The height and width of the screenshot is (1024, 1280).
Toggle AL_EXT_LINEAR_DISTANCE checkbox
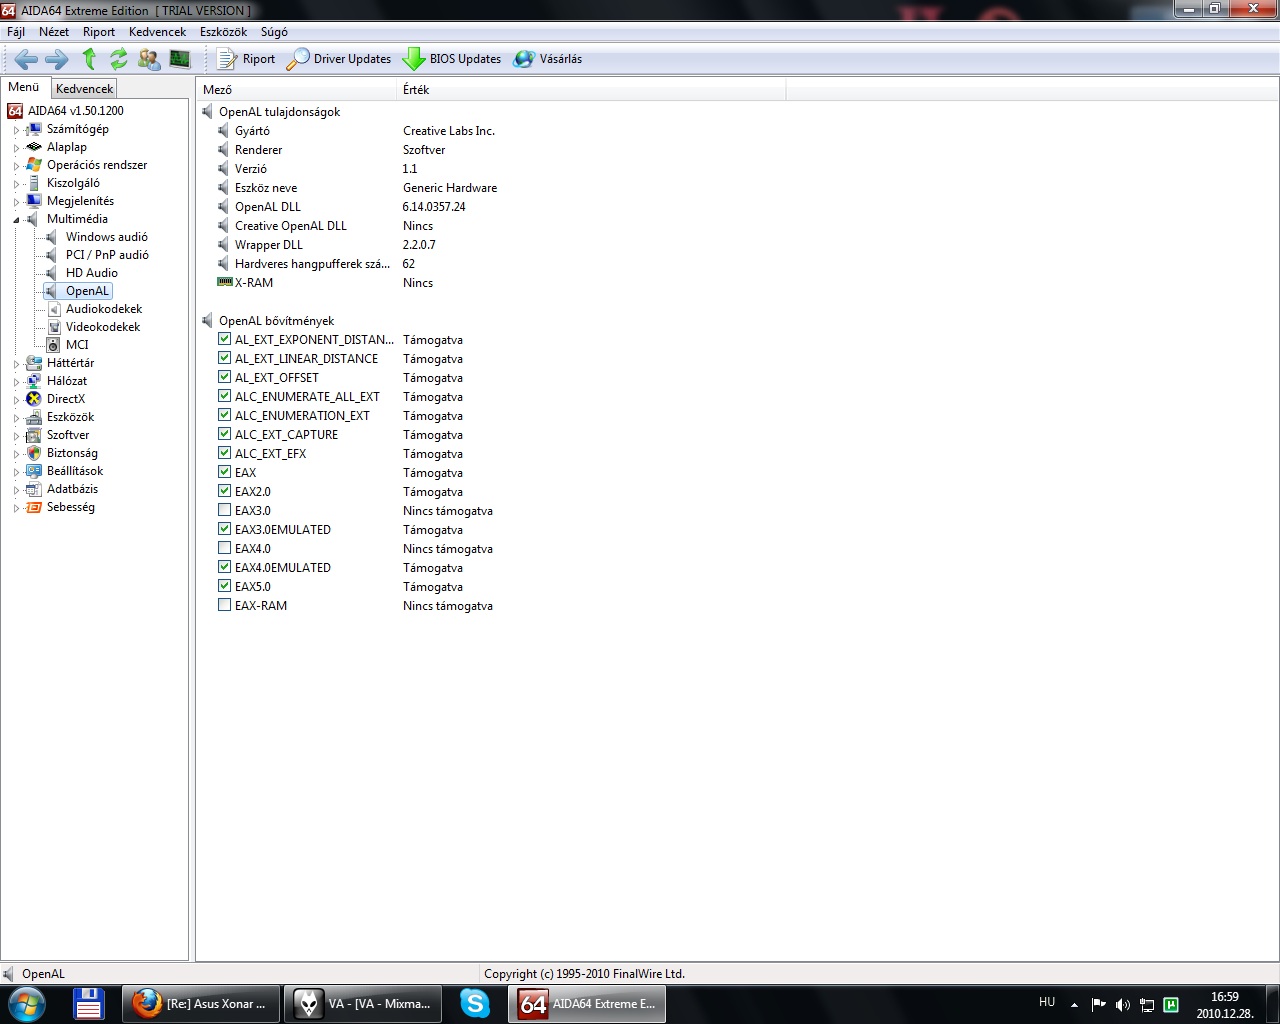tap(224, 358)
